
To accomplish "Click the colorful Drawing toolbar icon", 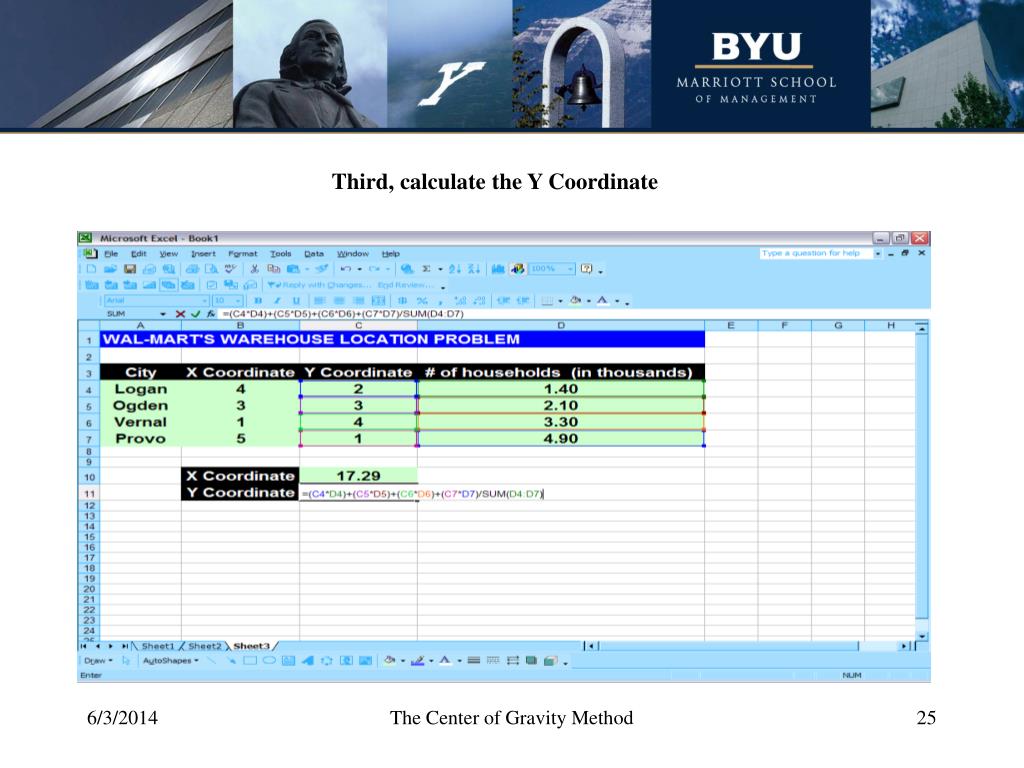I will (x=518, y=269).
